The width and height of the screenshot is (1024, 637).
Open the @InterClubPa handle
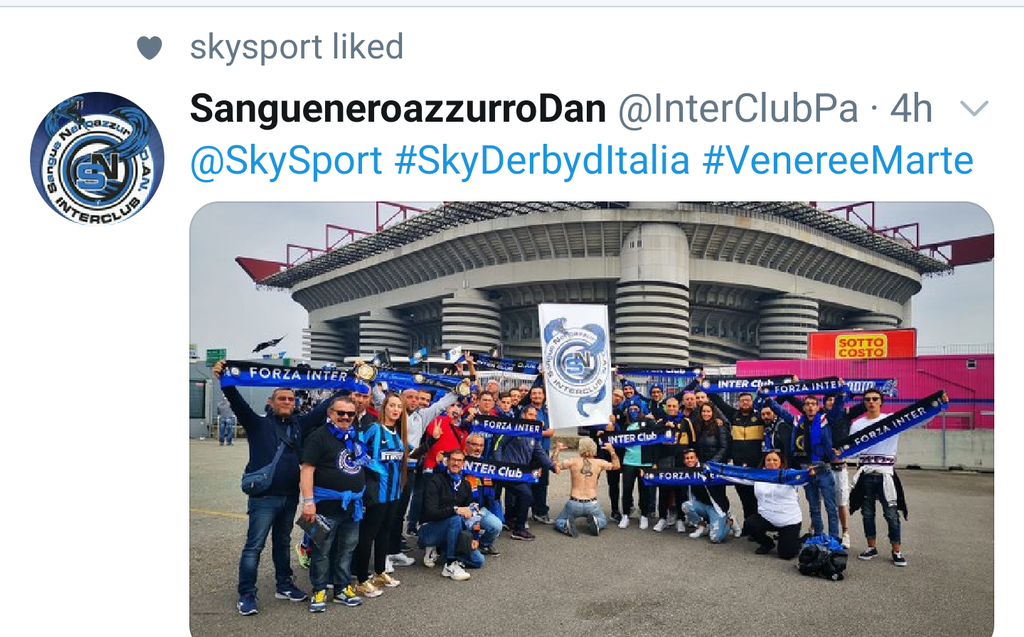pyautogui.click(x=738, y=108)
